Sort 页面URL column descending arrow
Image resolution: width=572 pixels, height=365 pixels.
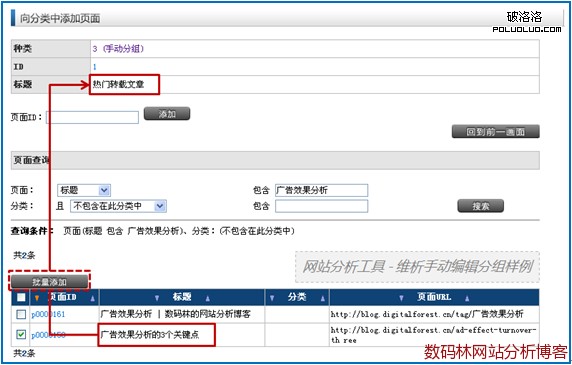pos(401,298)
